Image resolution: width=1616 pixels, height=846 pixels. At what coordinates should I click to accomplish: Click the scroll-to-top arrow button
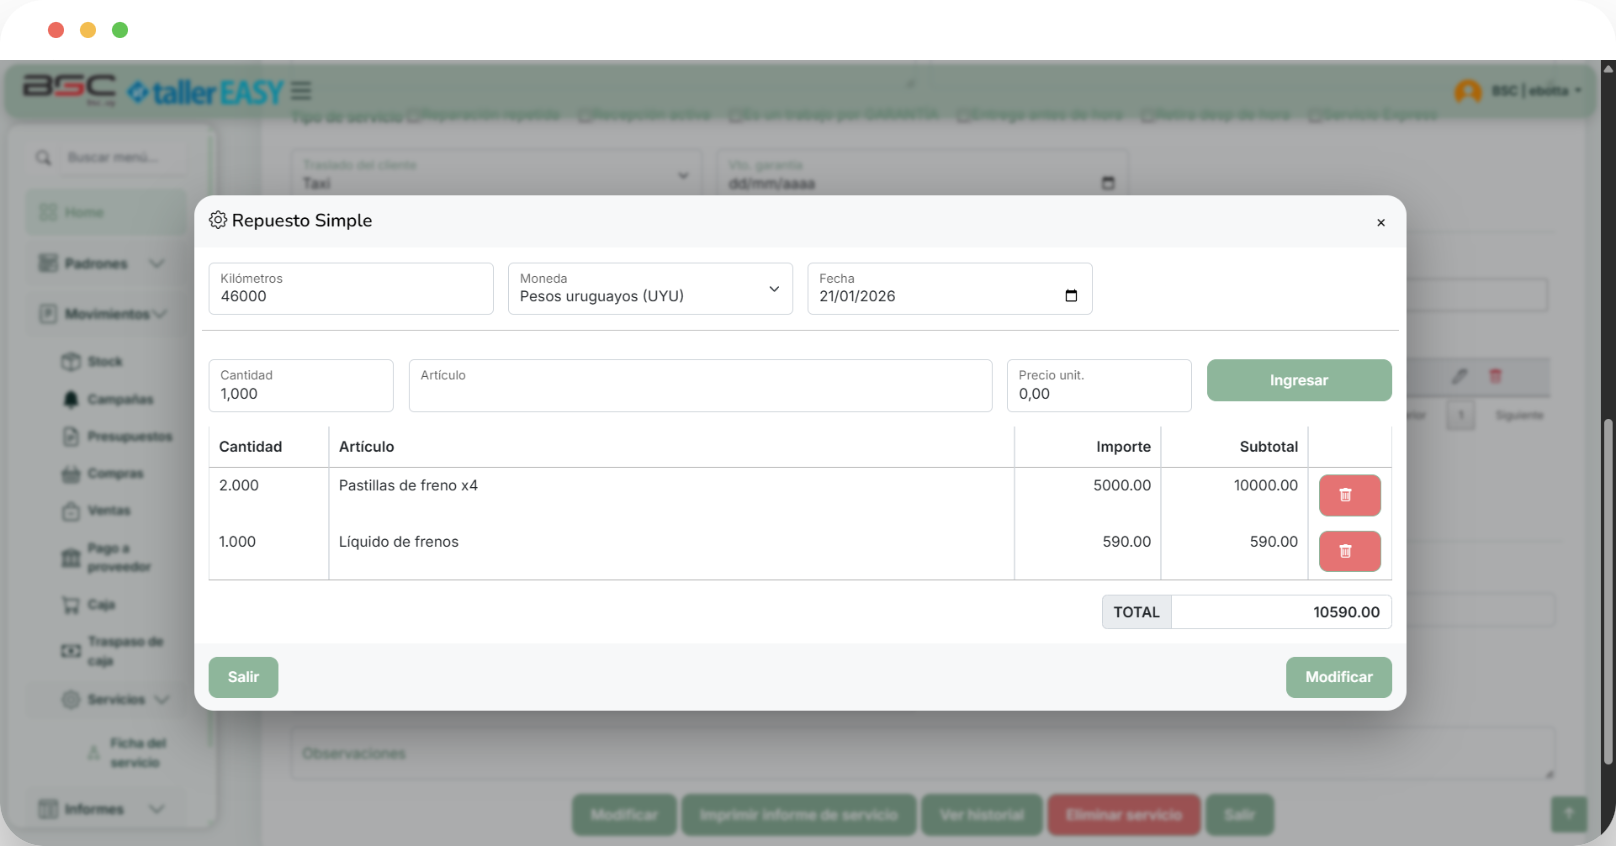[1569, 814]
